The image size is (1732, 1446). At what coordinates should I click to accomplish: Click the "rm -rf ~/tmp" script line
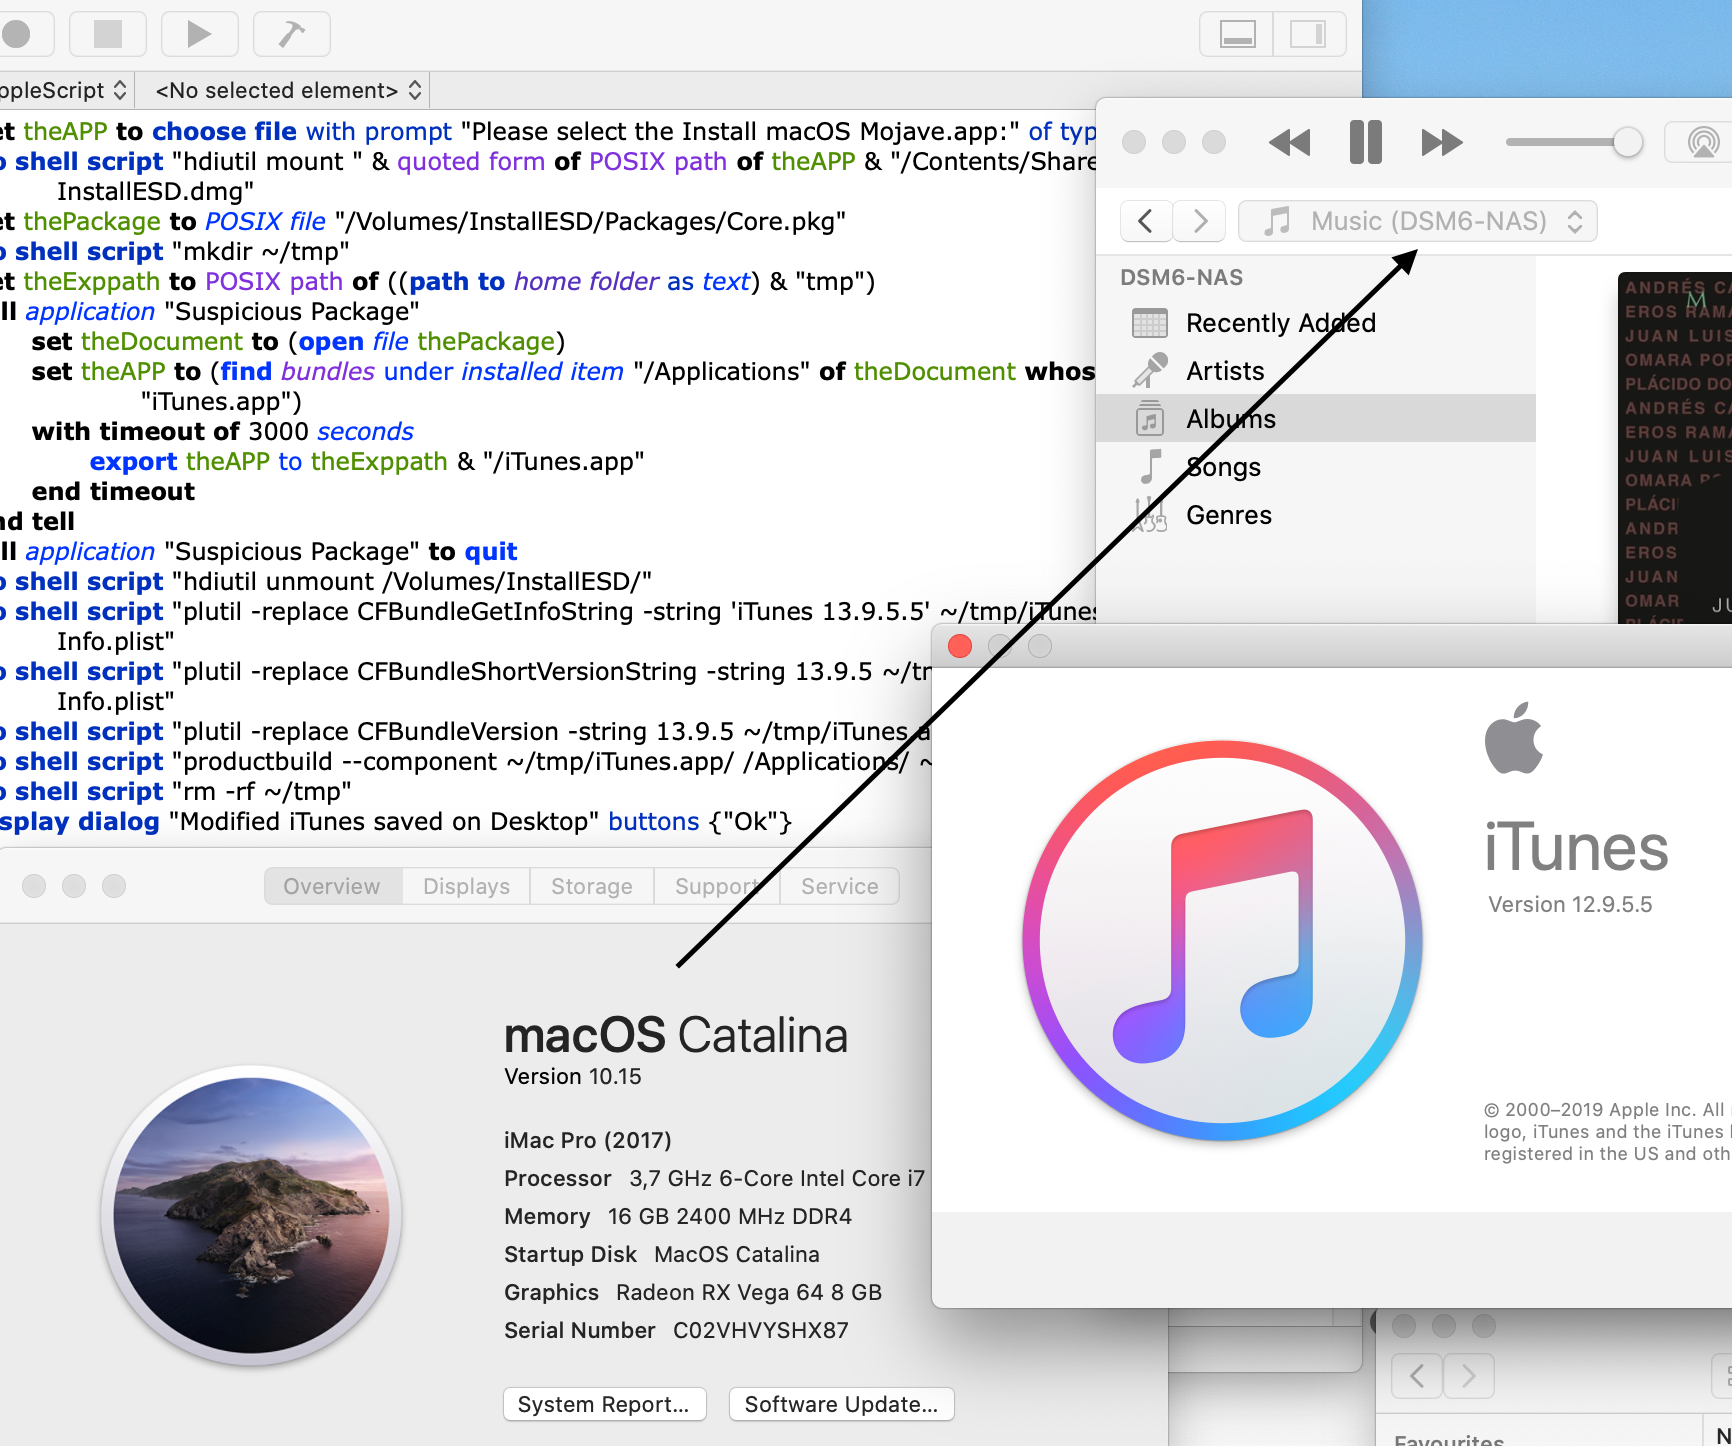tap(176, 791)
